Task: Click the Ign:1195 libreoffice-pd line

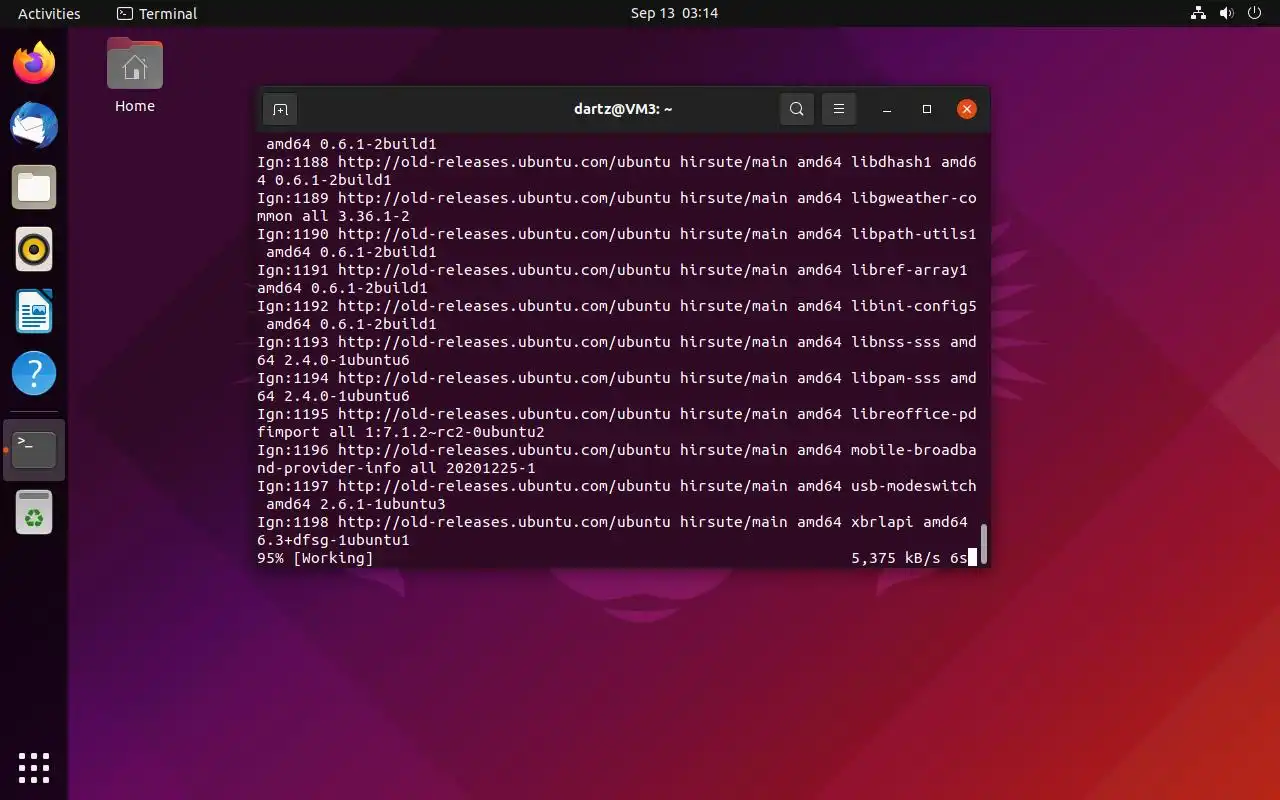Action: pyautogui.click(x=617, y=414)
